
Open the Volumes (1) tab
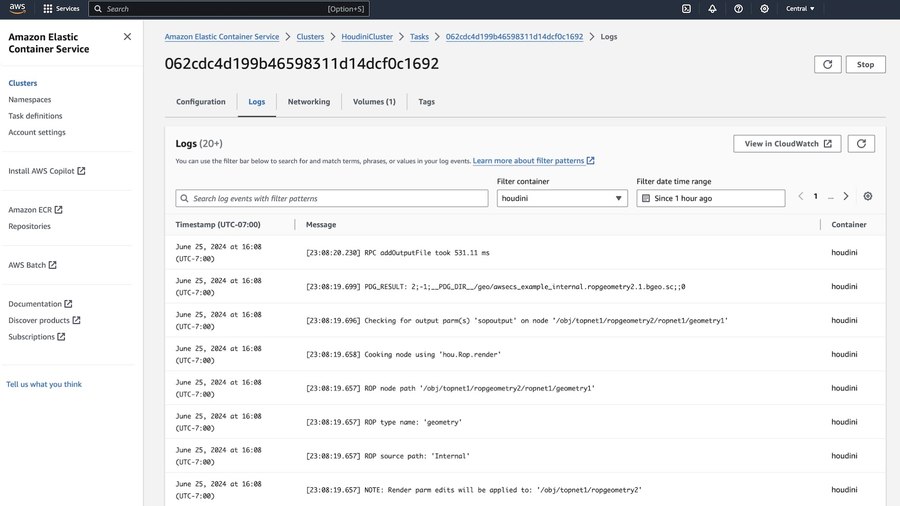point(374,102)
